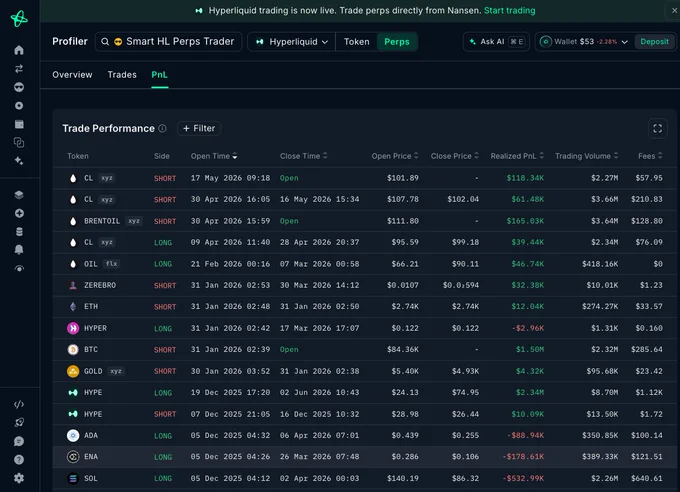Click the $1.50M realized PnL value
The height and width of the screenshot is (492, 680).
[530, 349]
